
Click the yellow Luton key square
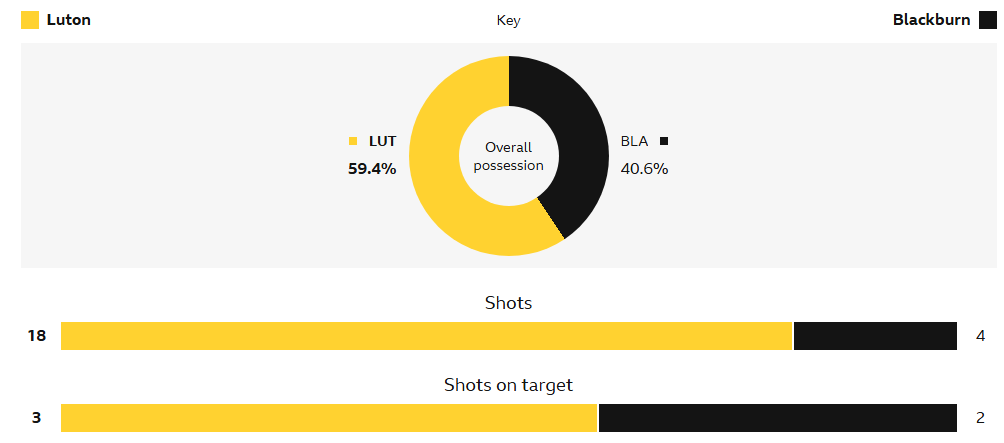point(30,20)
